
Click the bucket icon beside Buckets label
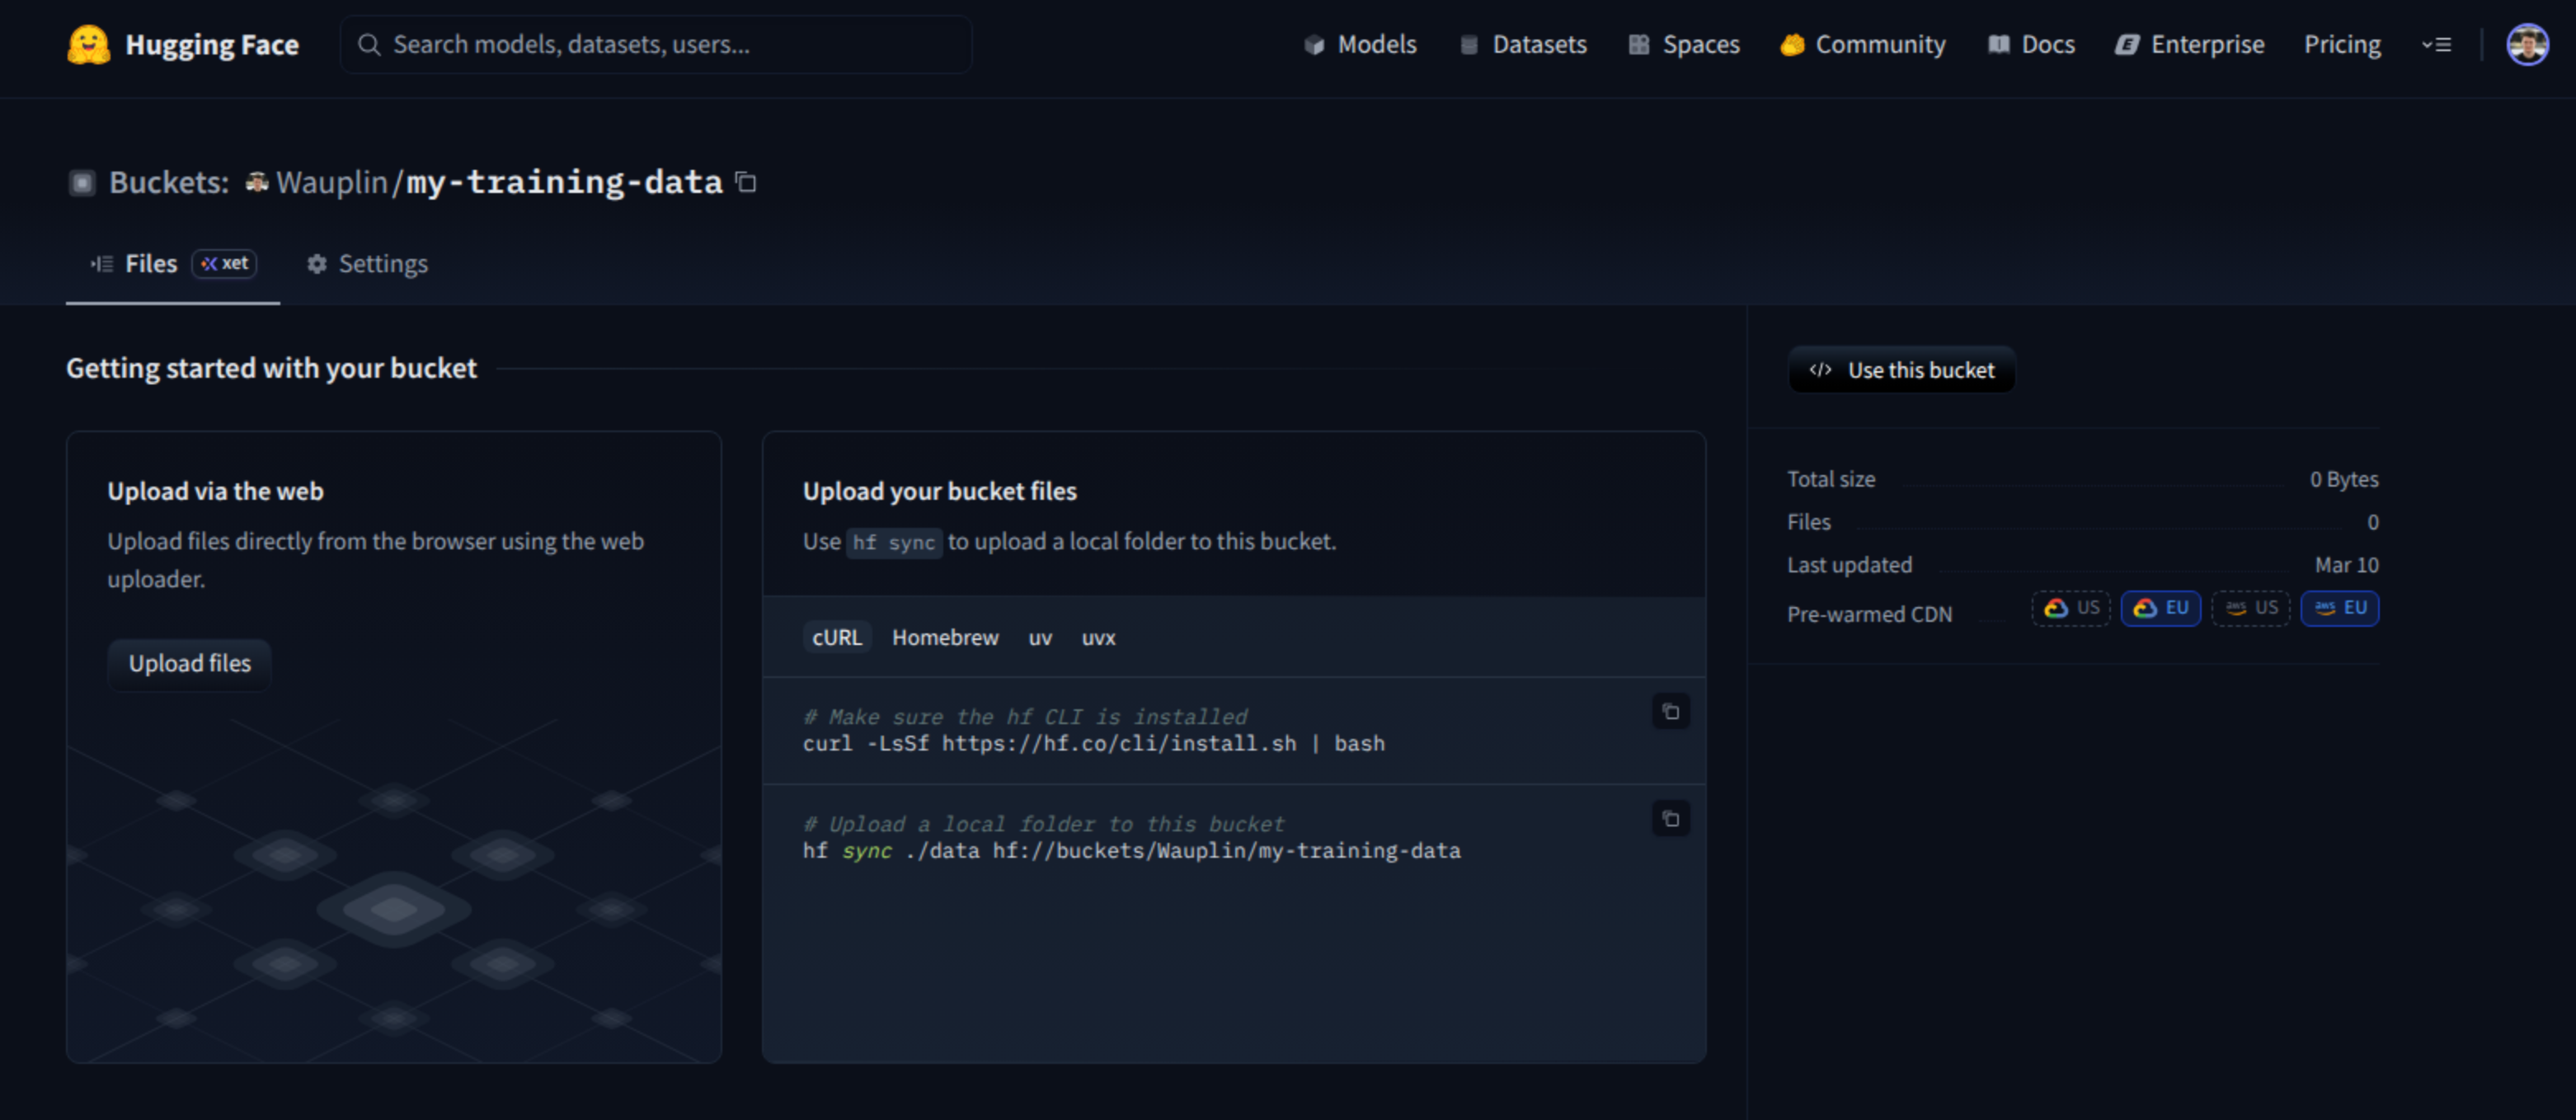tap(82, 183)
